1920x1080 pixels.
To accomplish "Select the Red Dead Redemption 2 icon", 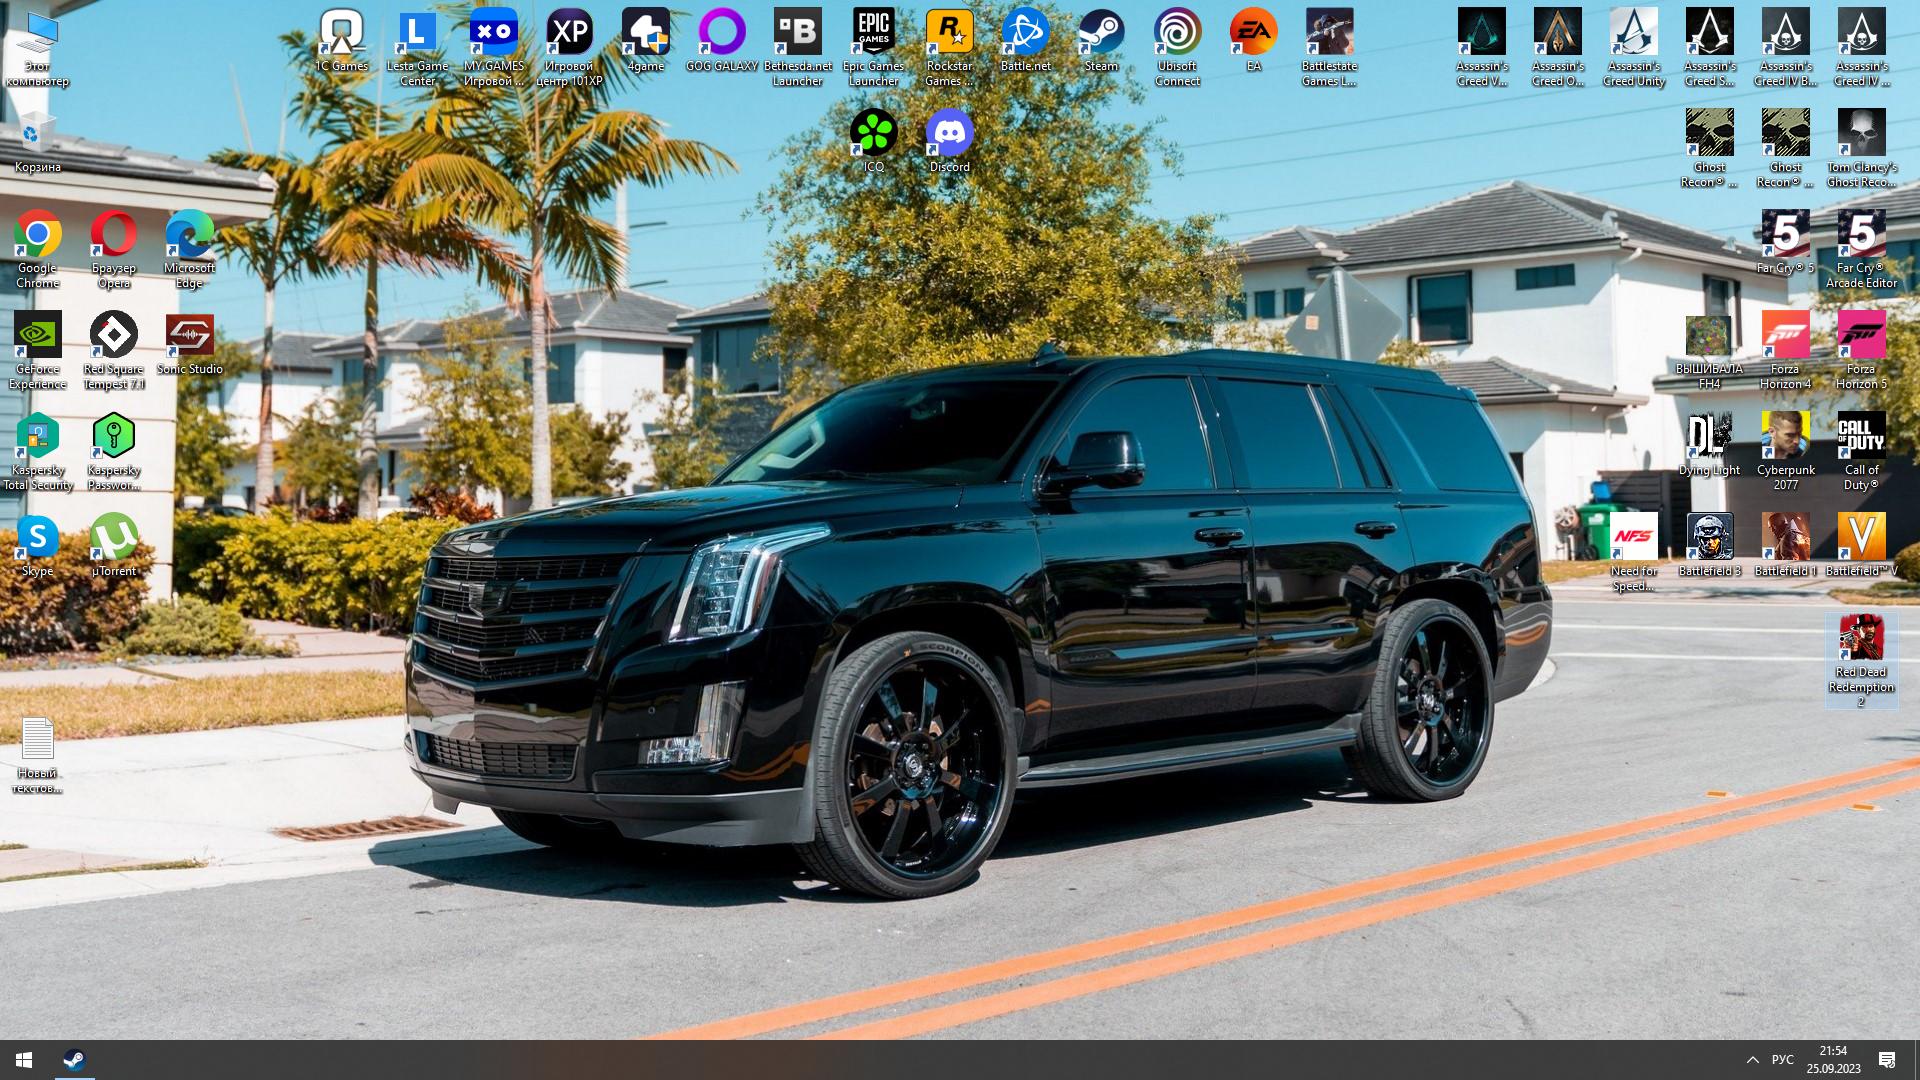I will pyautogui.click(x=1861, y=639).
